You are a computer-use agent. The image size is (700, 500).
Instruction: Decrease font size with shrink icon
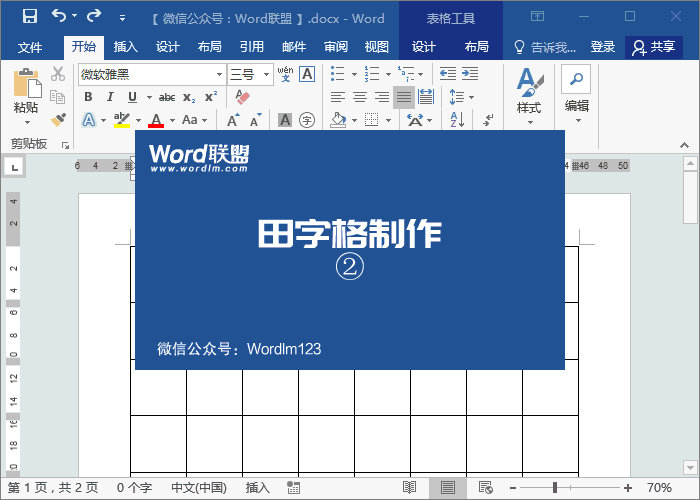(x=255, y=120)
